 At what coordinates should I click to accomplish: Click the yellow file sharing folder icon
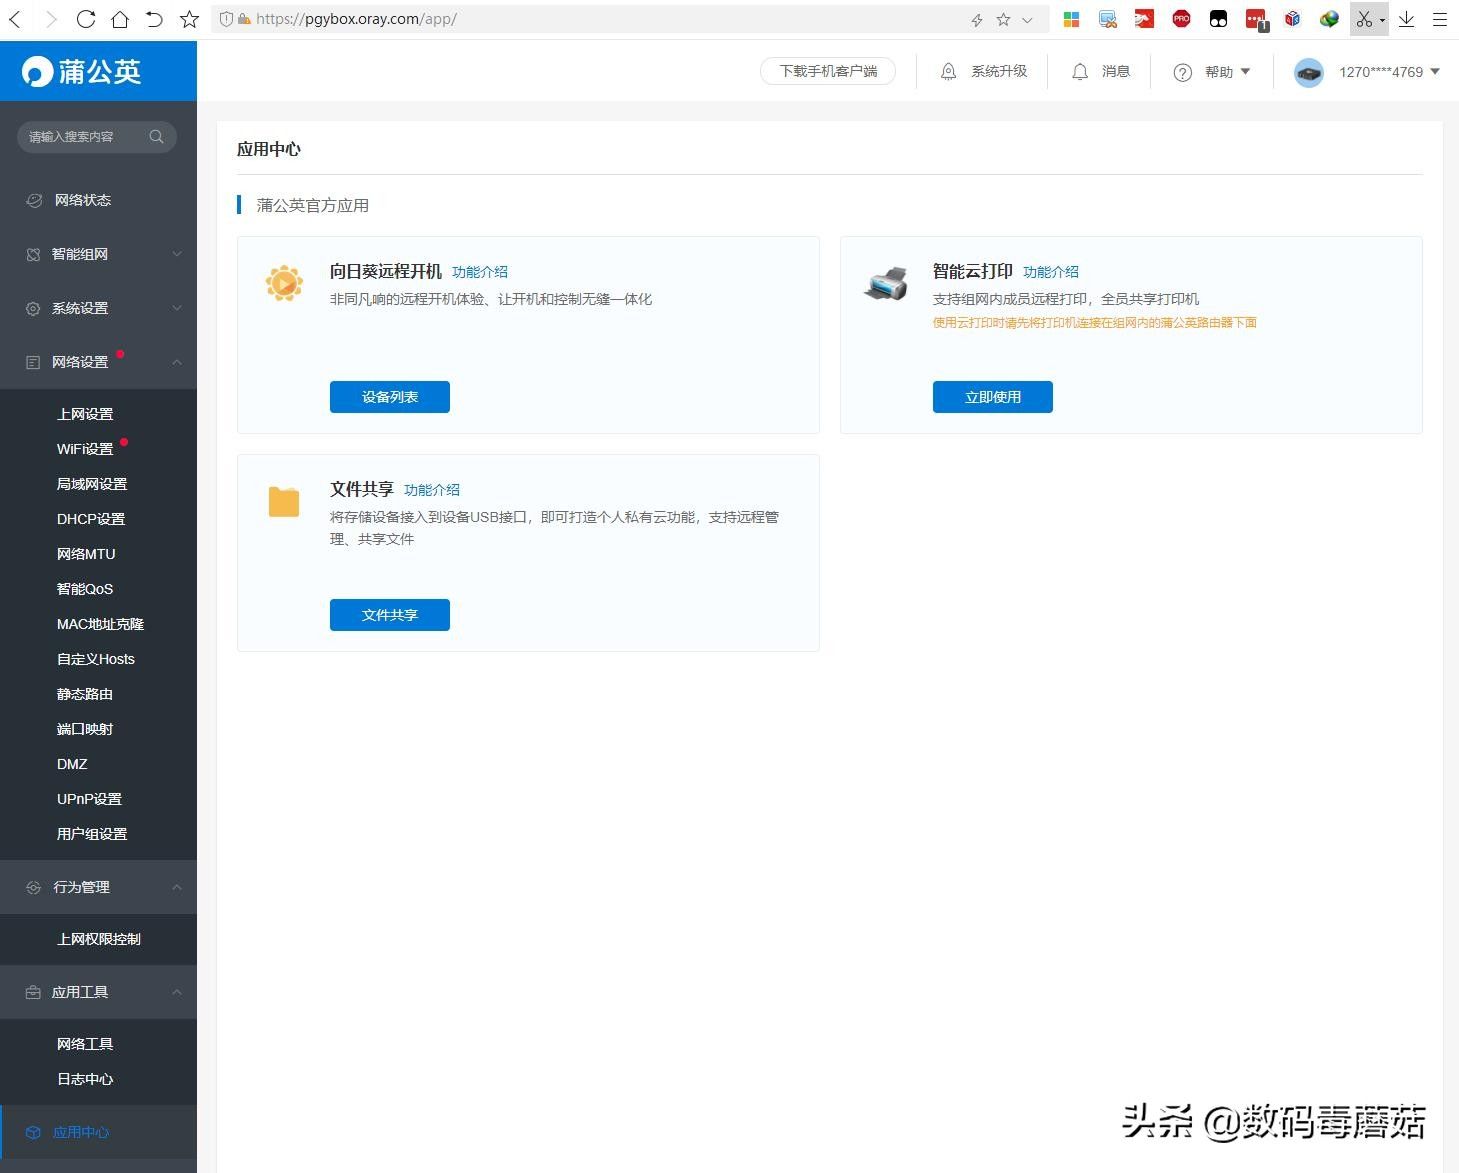284,501
